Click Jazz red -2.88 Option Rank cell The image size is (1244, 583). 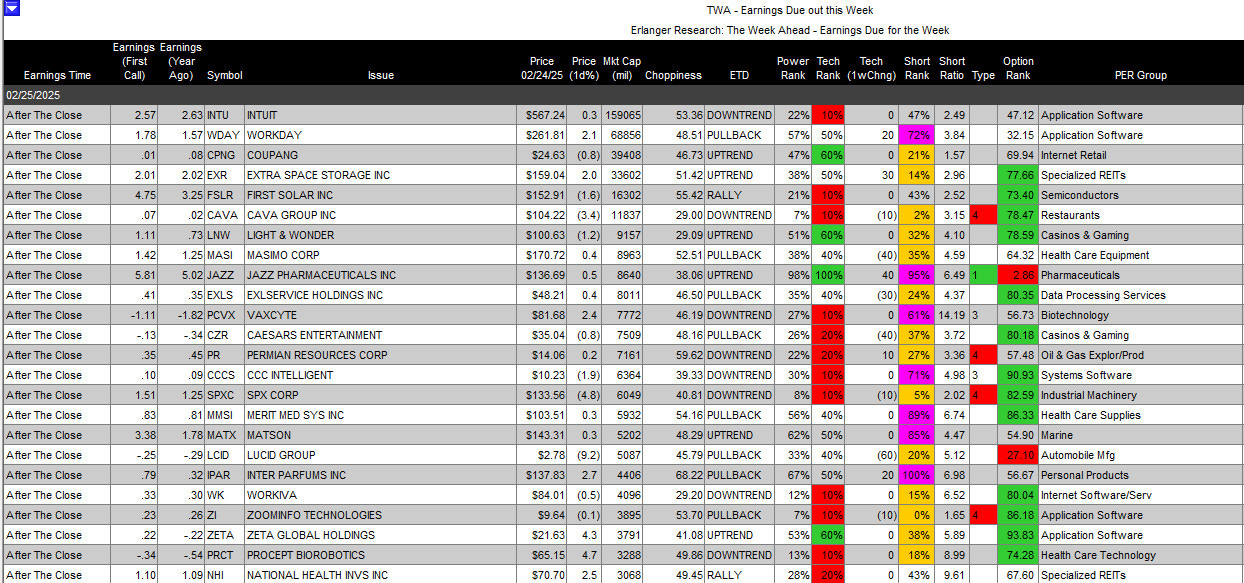coord(1018,275)
